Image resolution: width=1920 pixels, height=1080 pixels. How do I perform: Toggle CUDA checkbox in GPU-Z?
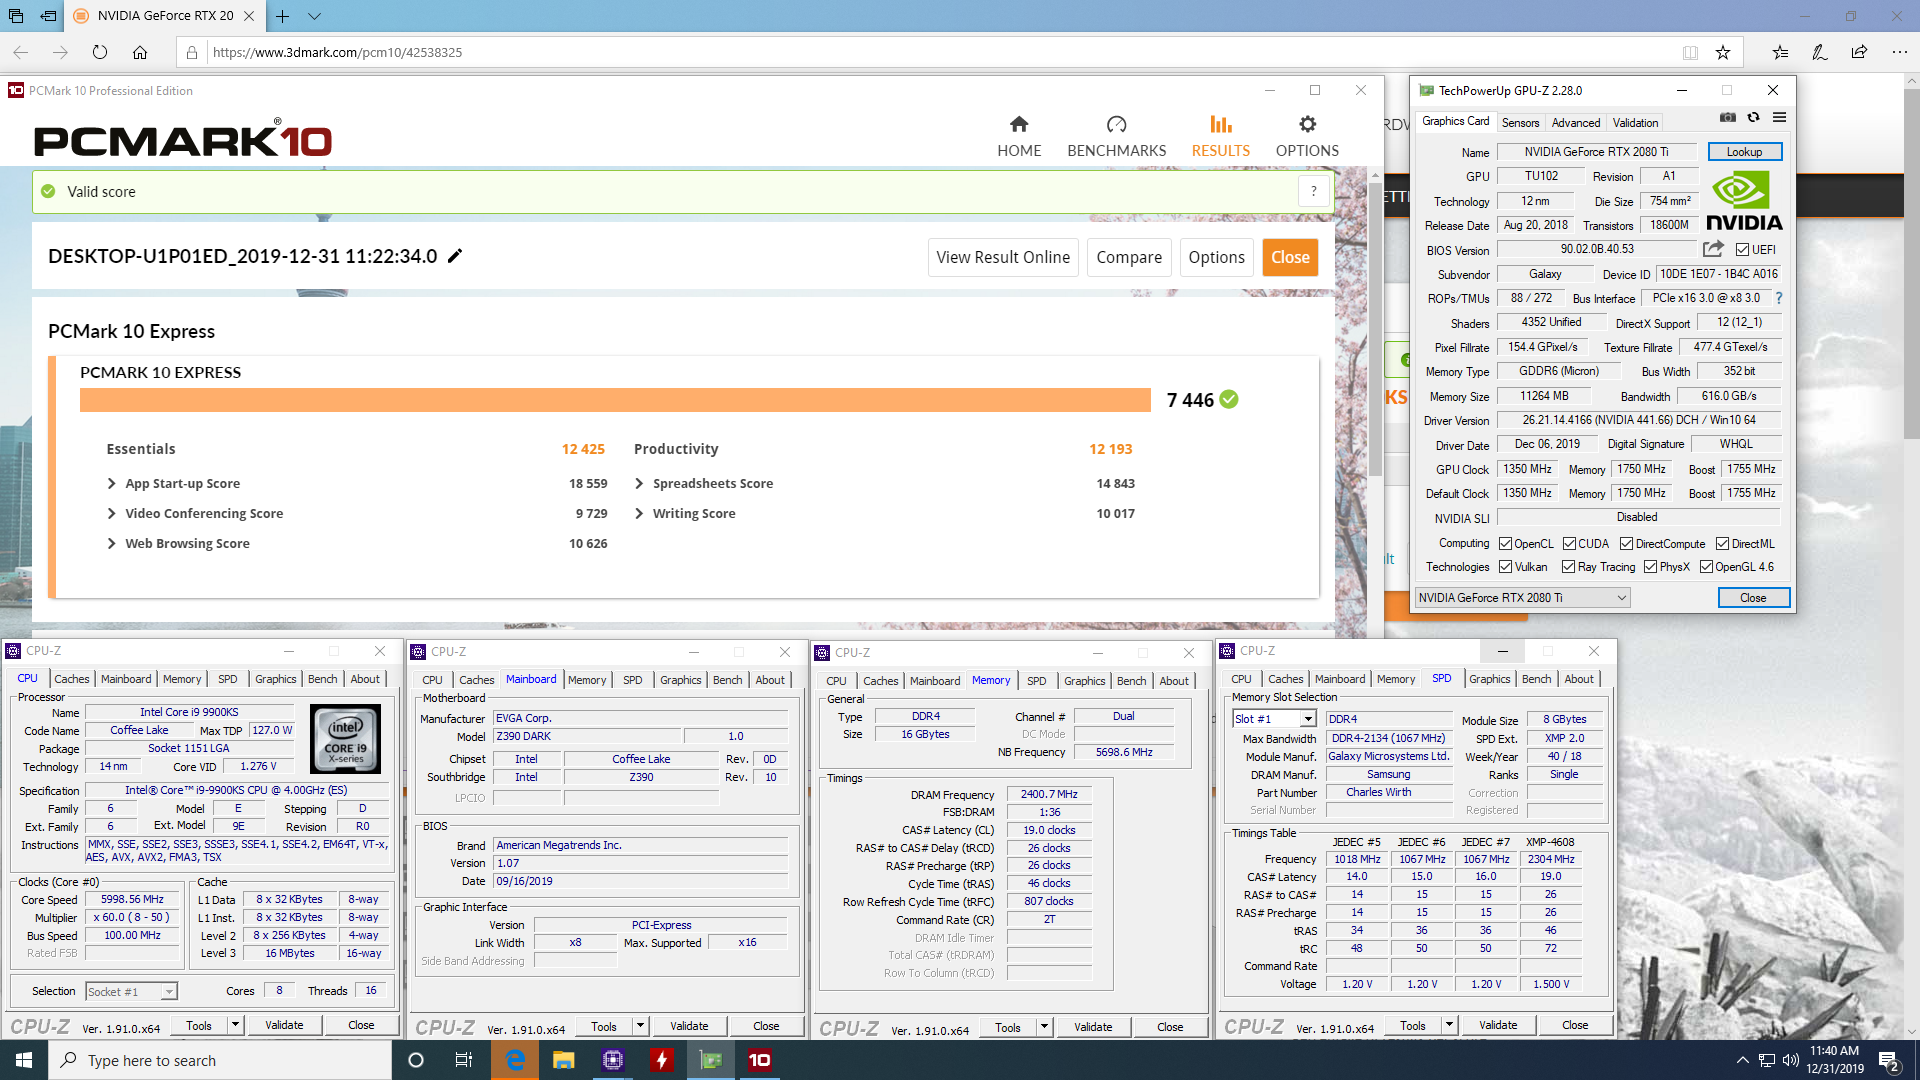coord(1569,544)
